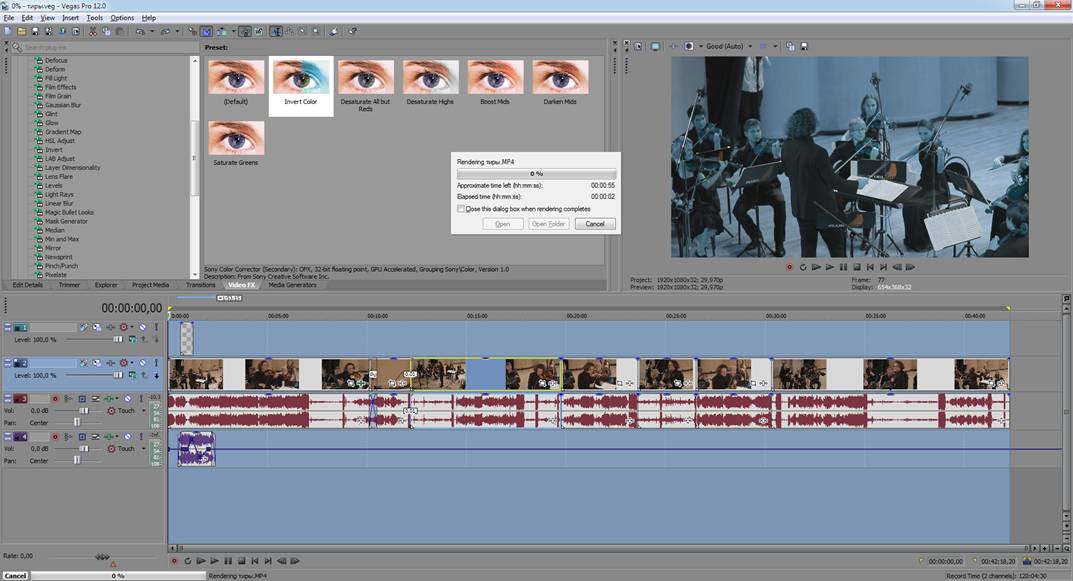Screen dimensions: 1073x581
Task: Click Play From Start under preview
Action: 816,267
